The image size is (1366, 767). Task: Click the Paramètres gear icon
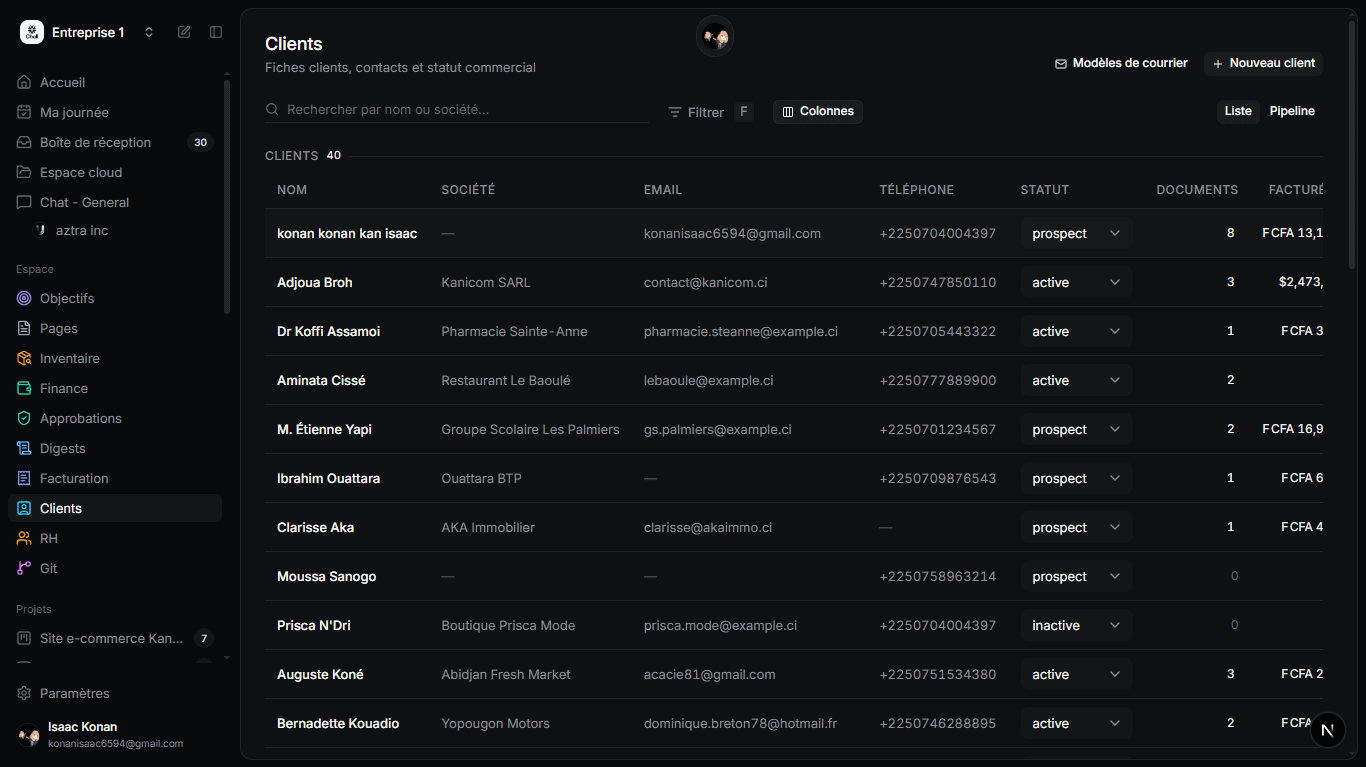[x=24, y=693]
